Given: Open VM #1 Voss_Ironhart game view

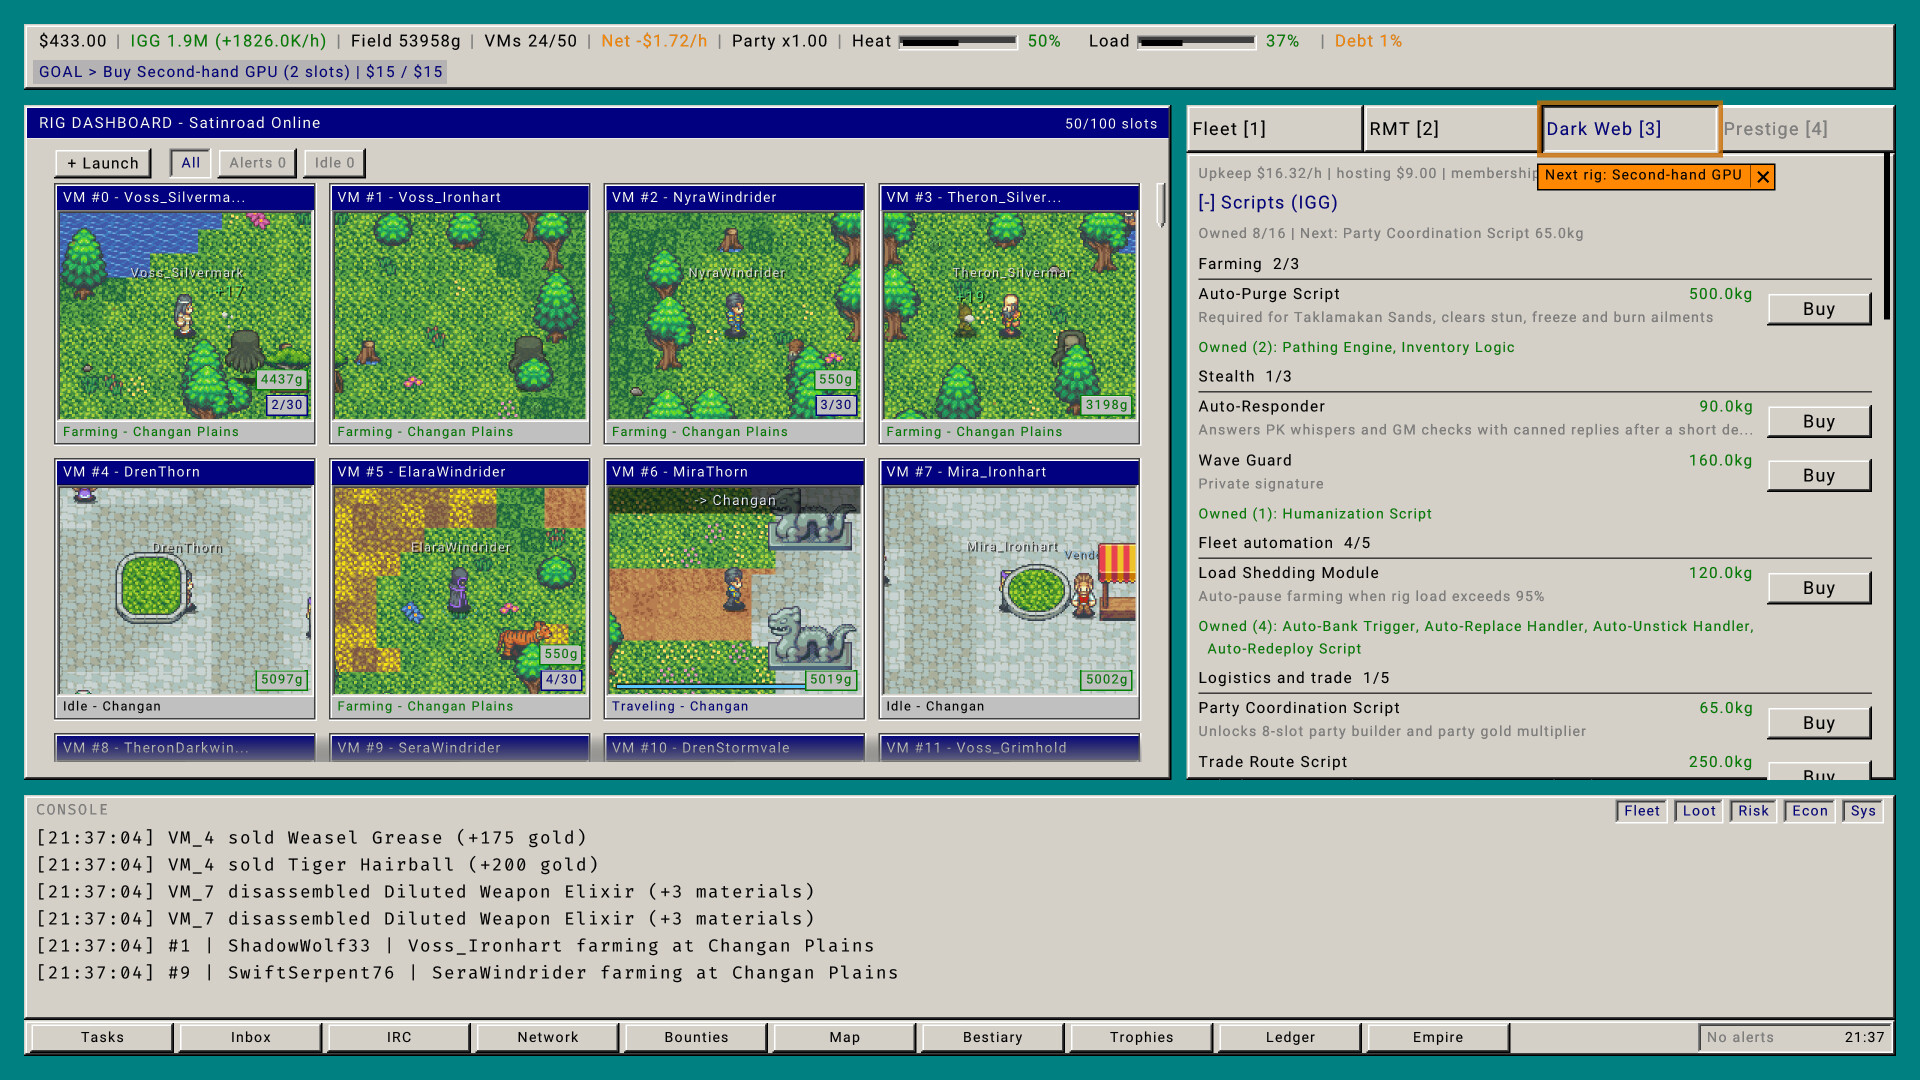Looking at the screenshot, I should 460,314.
